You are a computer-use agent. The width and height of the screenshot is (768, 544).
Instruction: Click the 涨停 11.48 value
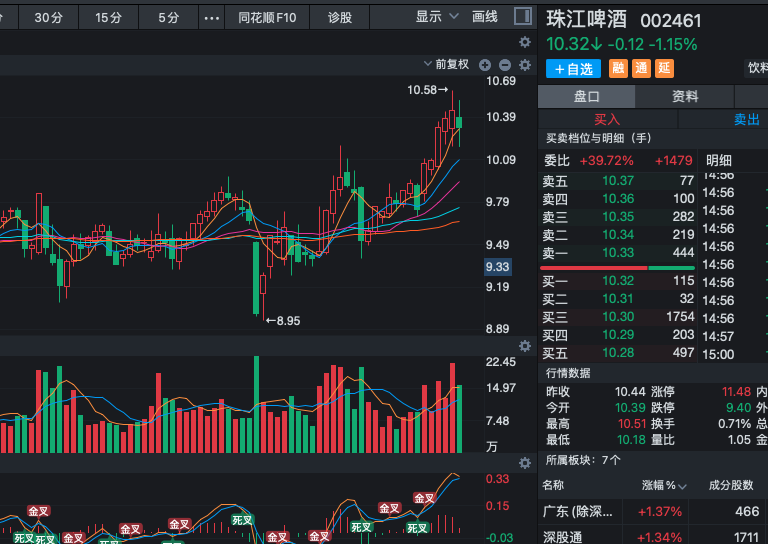click(736, 392)
